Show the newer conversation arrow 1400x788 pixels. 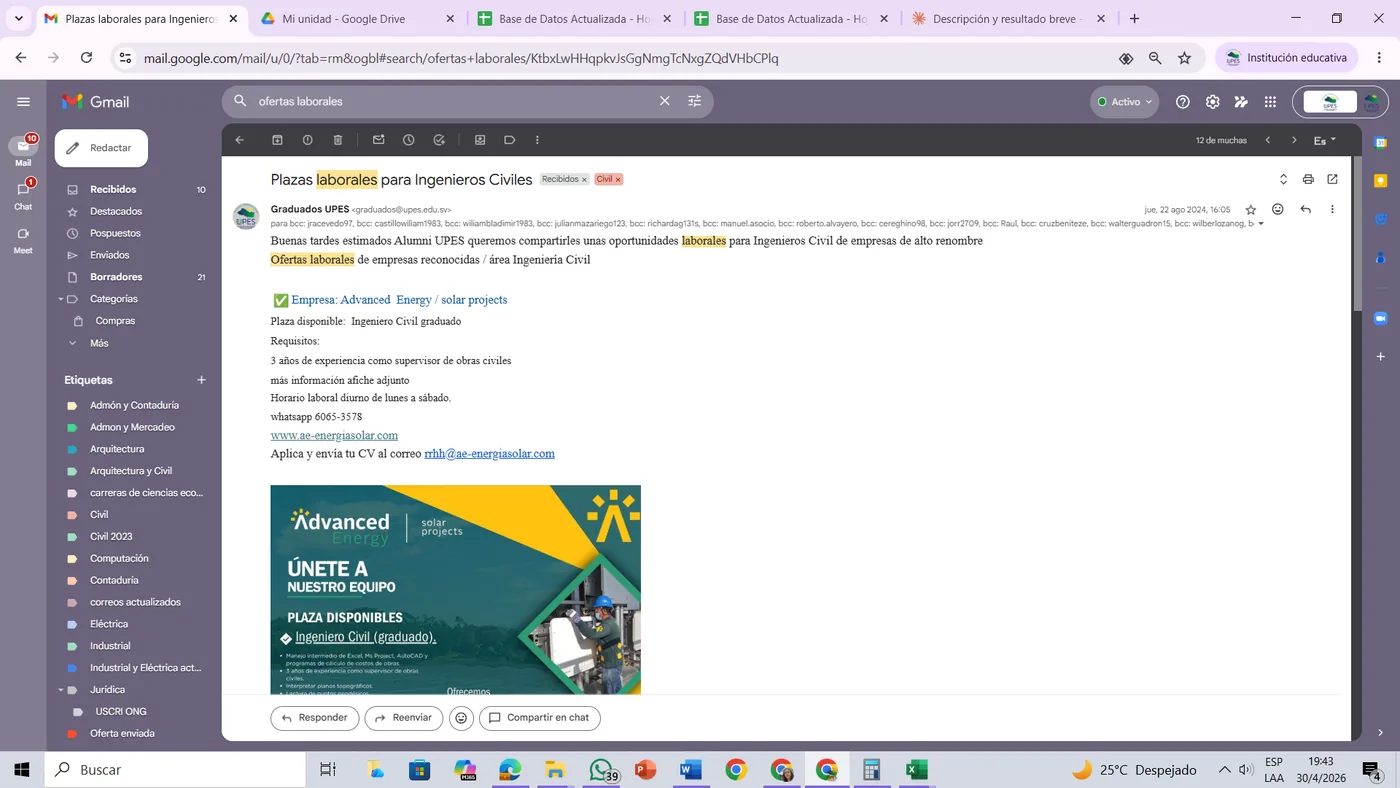click(1268, 140)
